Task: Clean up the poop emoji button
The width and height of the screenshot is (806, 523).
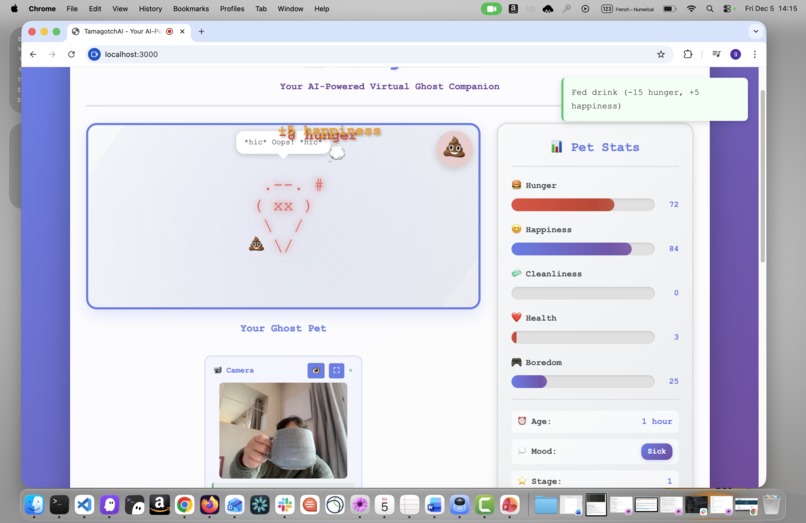Action: [x=454, y=149]
